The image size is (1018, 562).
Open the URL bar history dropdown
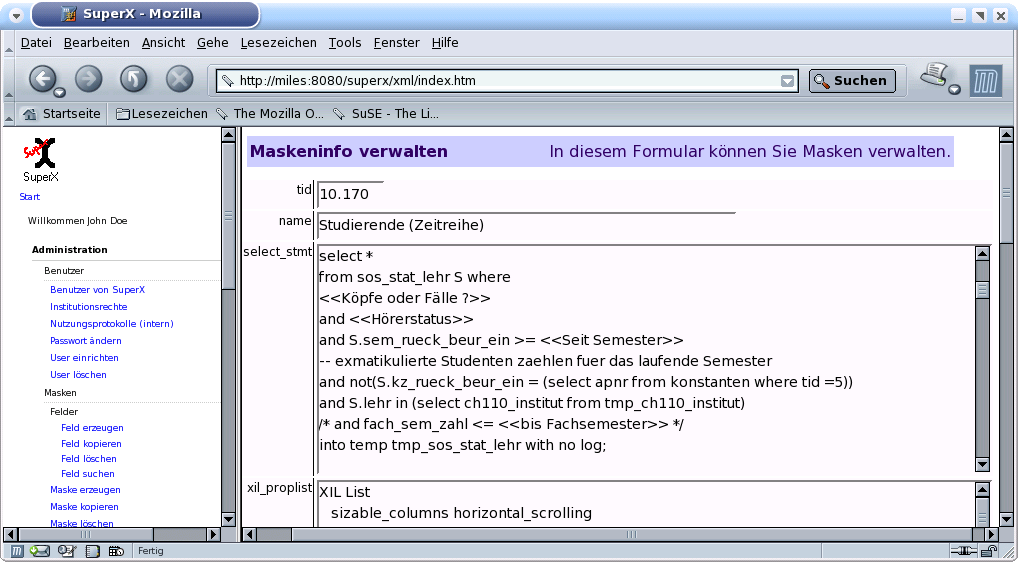[x=787, y=81]
